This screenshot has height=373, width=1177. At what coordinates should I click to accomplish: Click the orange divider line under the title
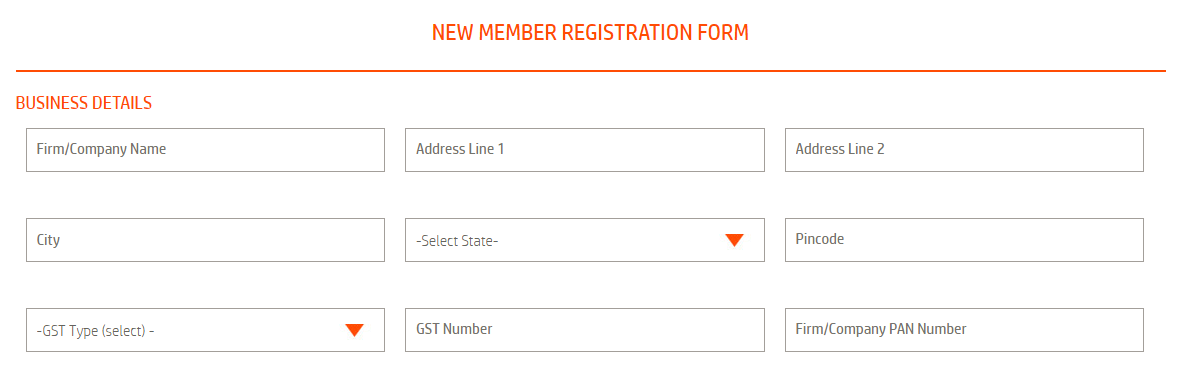pos(590,71)
